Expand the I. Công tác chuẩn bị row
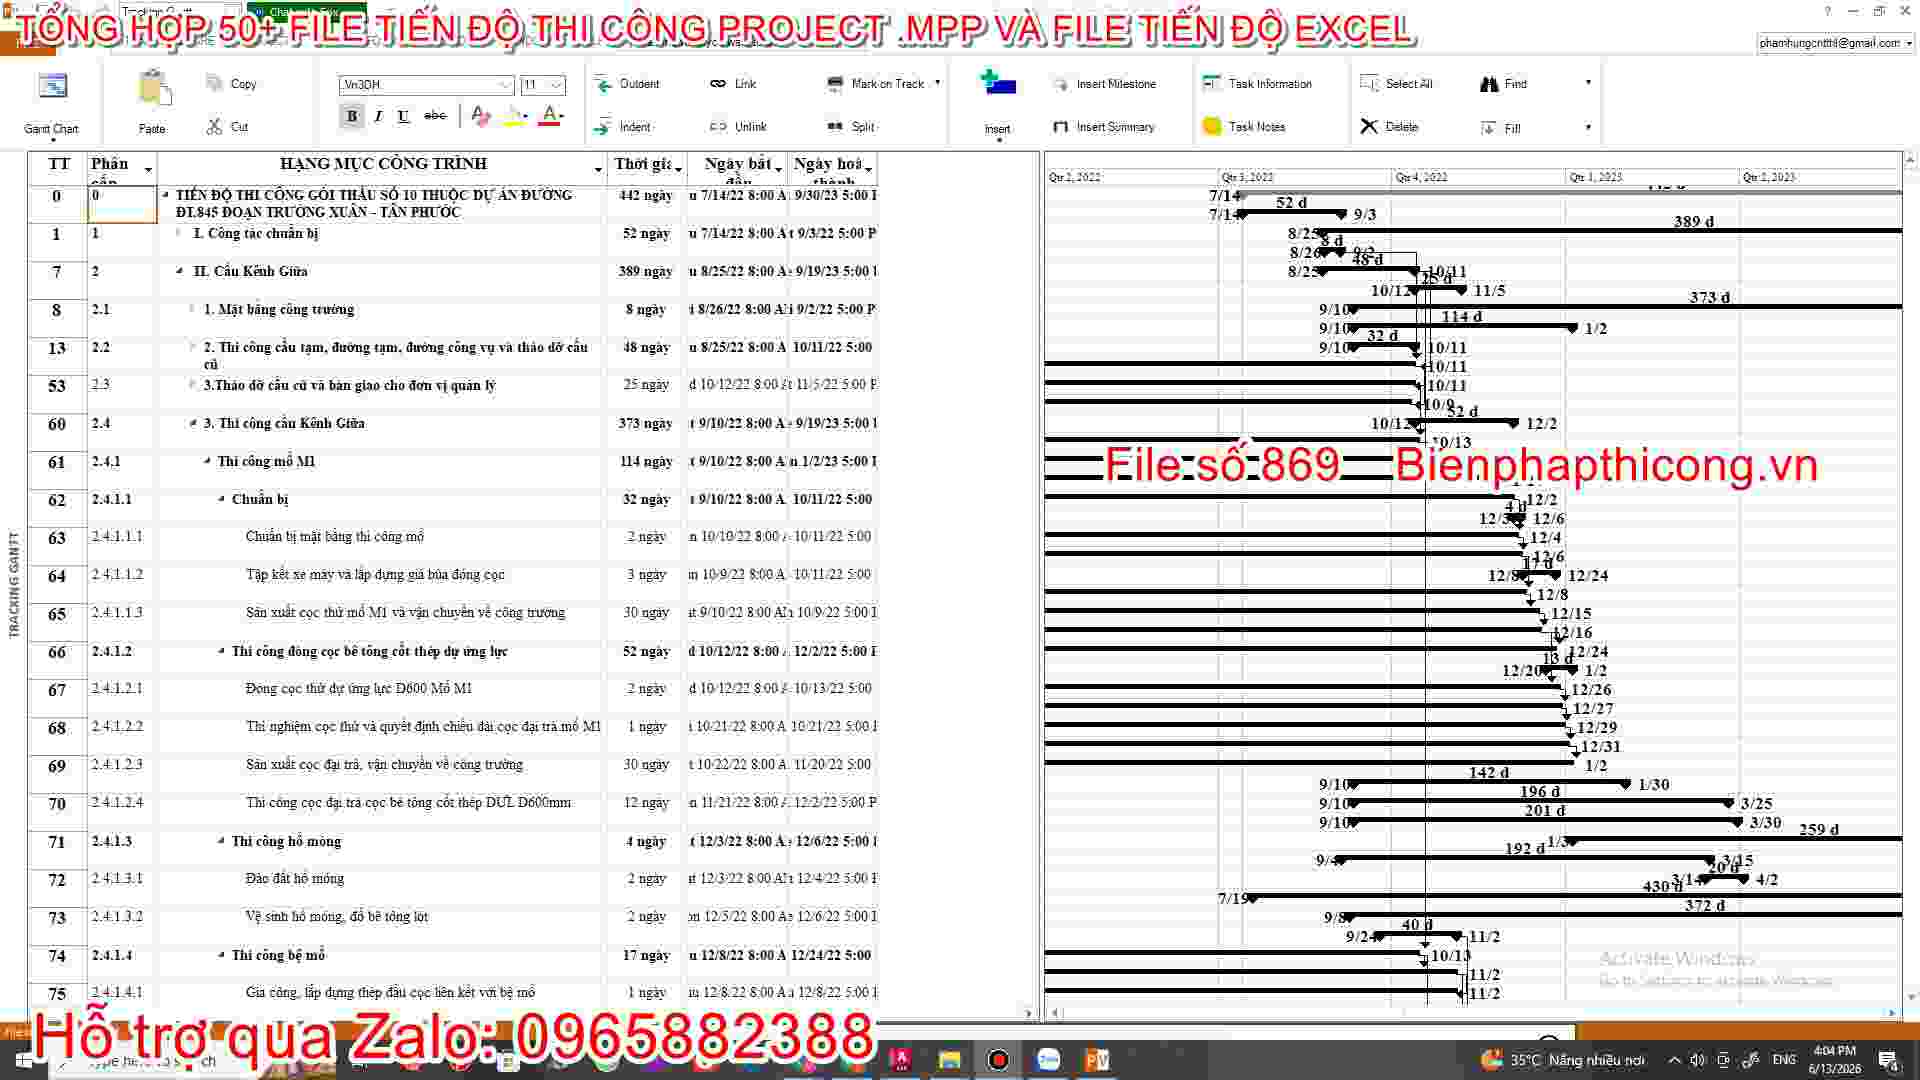 (x=178, y=233)
